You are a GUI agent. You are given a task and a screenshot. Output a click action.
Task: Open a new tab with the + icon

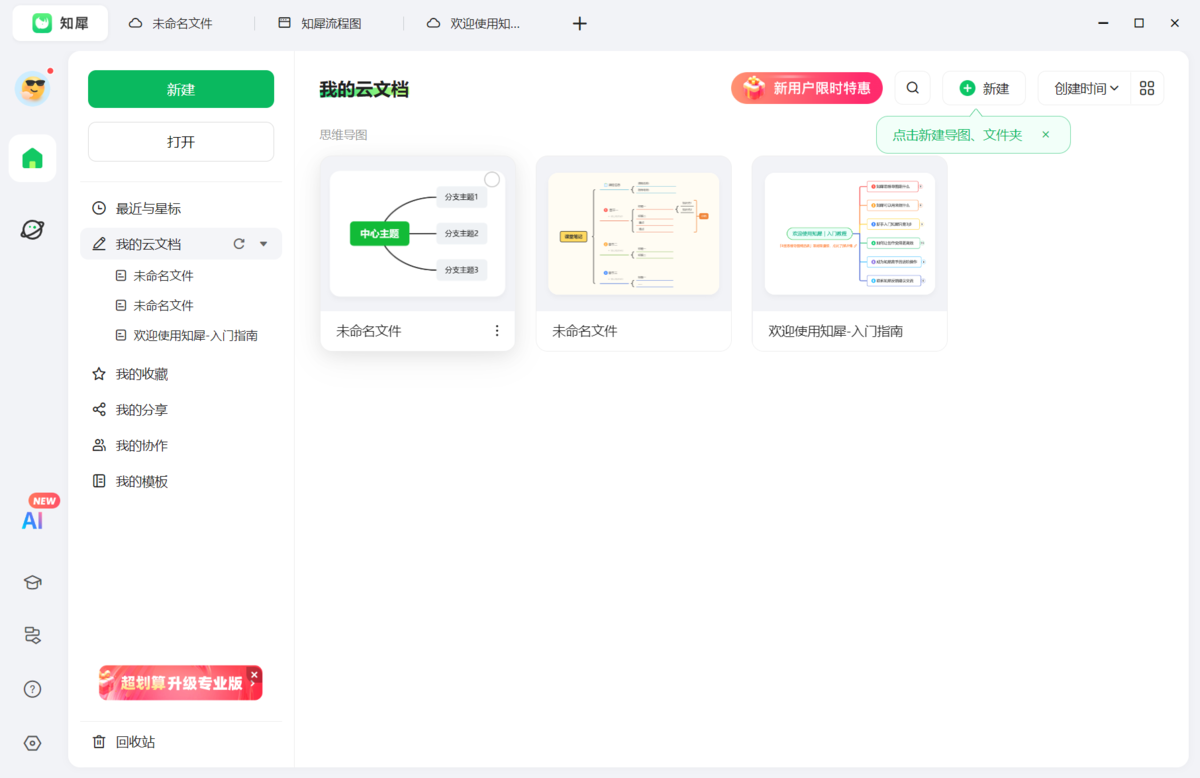coord(579,22)
